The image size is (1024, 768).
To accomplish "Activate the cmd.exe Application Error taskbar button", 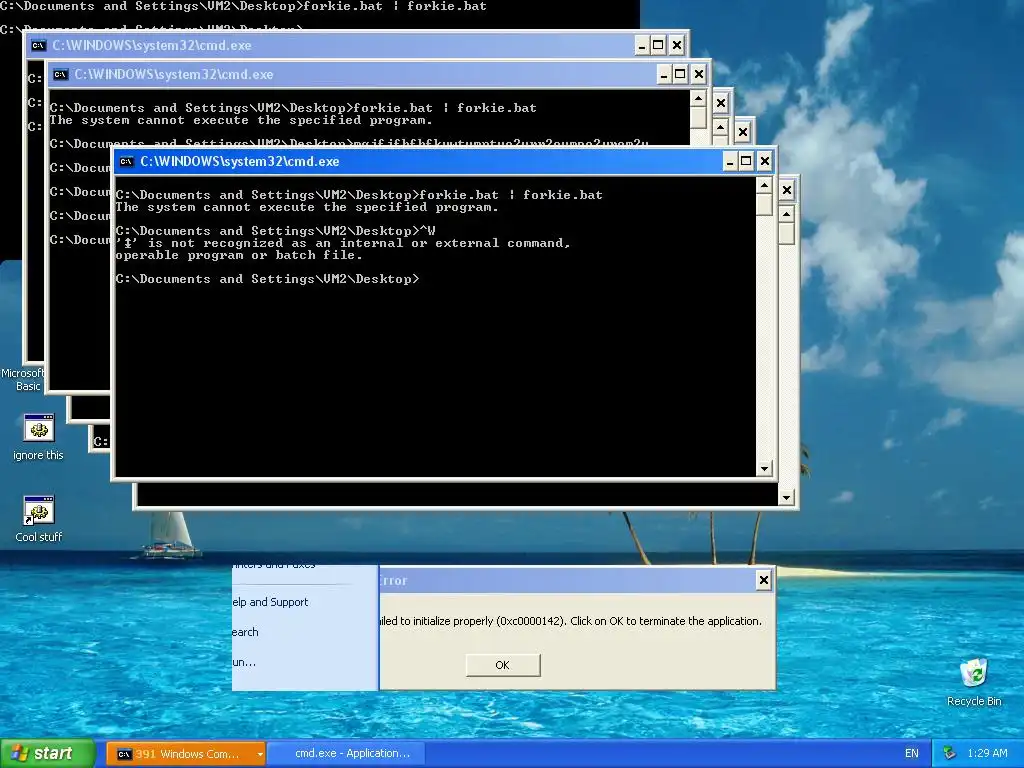I will point(347,754).
